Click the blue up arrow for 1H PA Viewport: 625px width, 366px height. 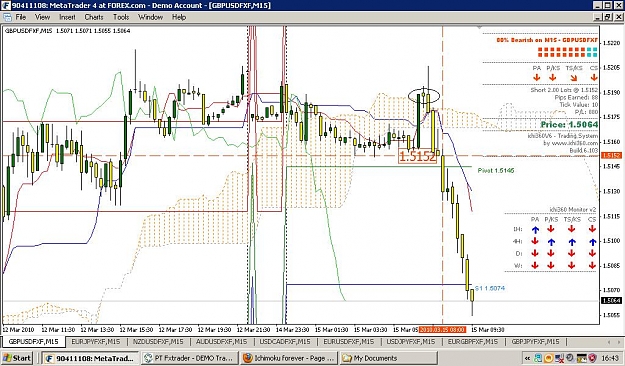click(535, 229)
